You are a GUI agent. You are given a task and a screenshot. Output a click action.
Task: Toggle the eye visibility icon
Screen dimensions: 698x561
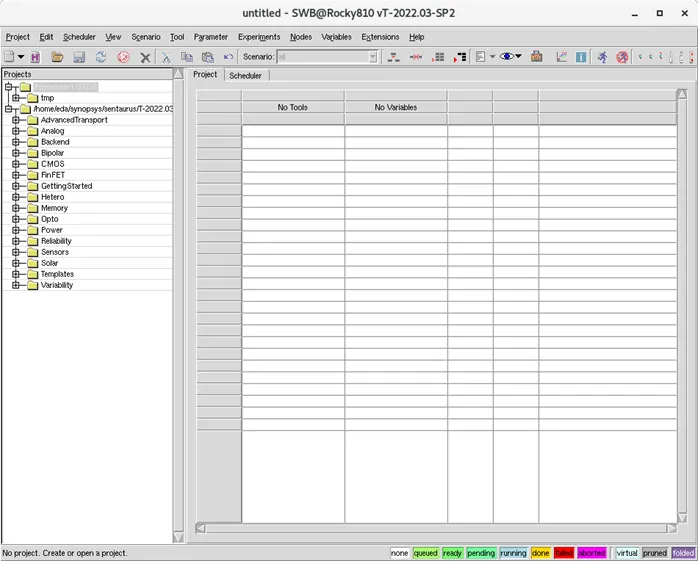coord(507,56)
